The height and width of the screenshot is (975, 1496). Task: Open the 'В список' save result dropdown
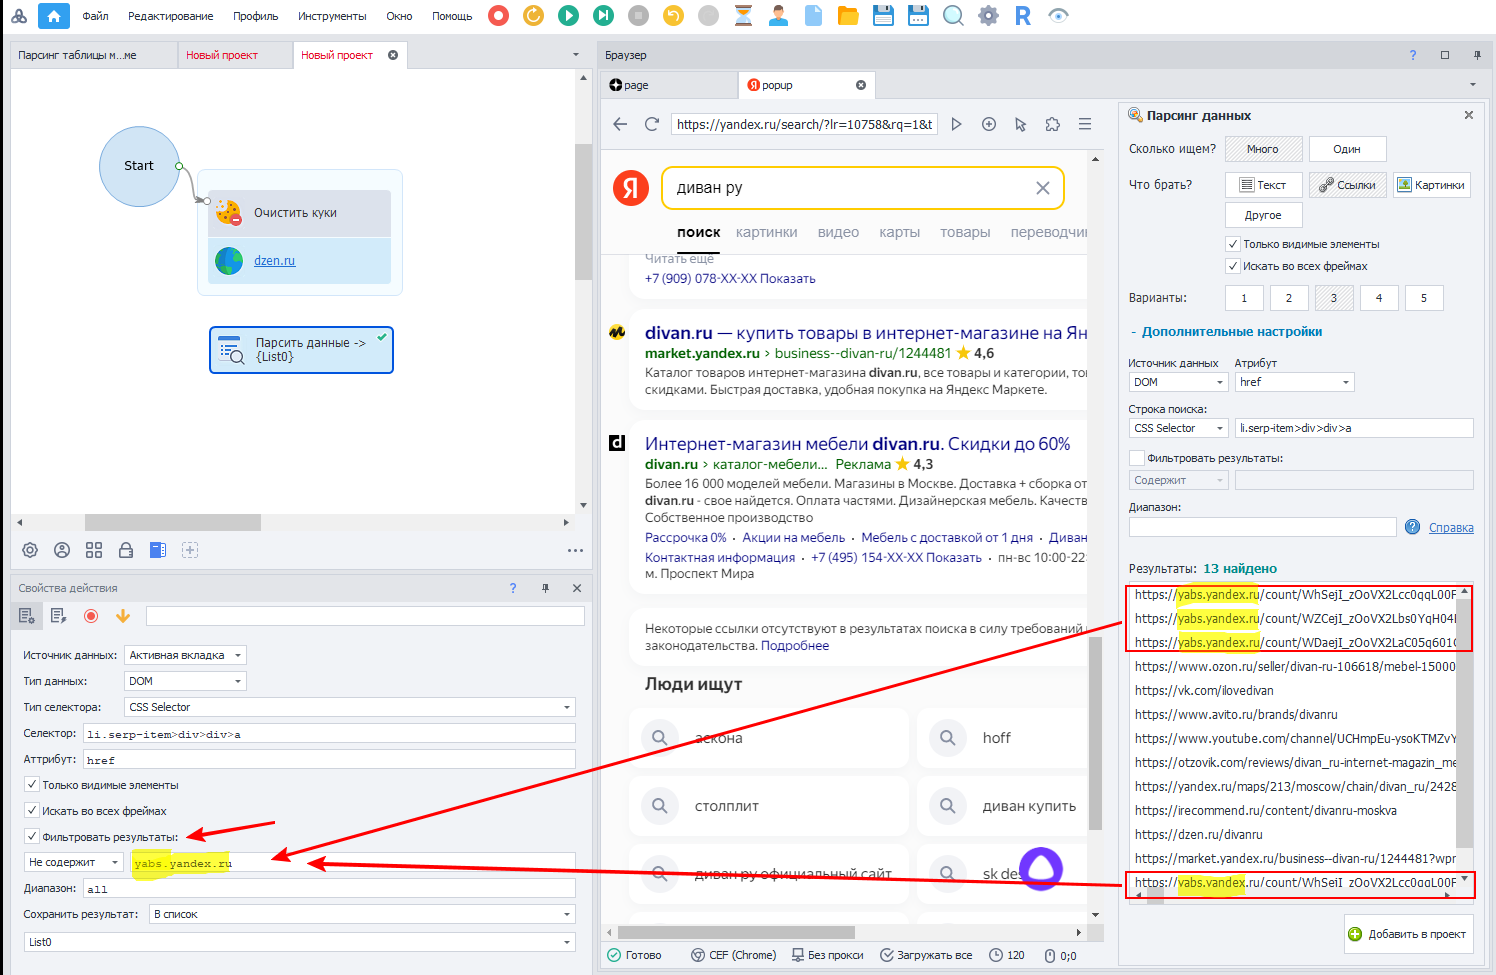pyautogui.click(x=362, y=914)
